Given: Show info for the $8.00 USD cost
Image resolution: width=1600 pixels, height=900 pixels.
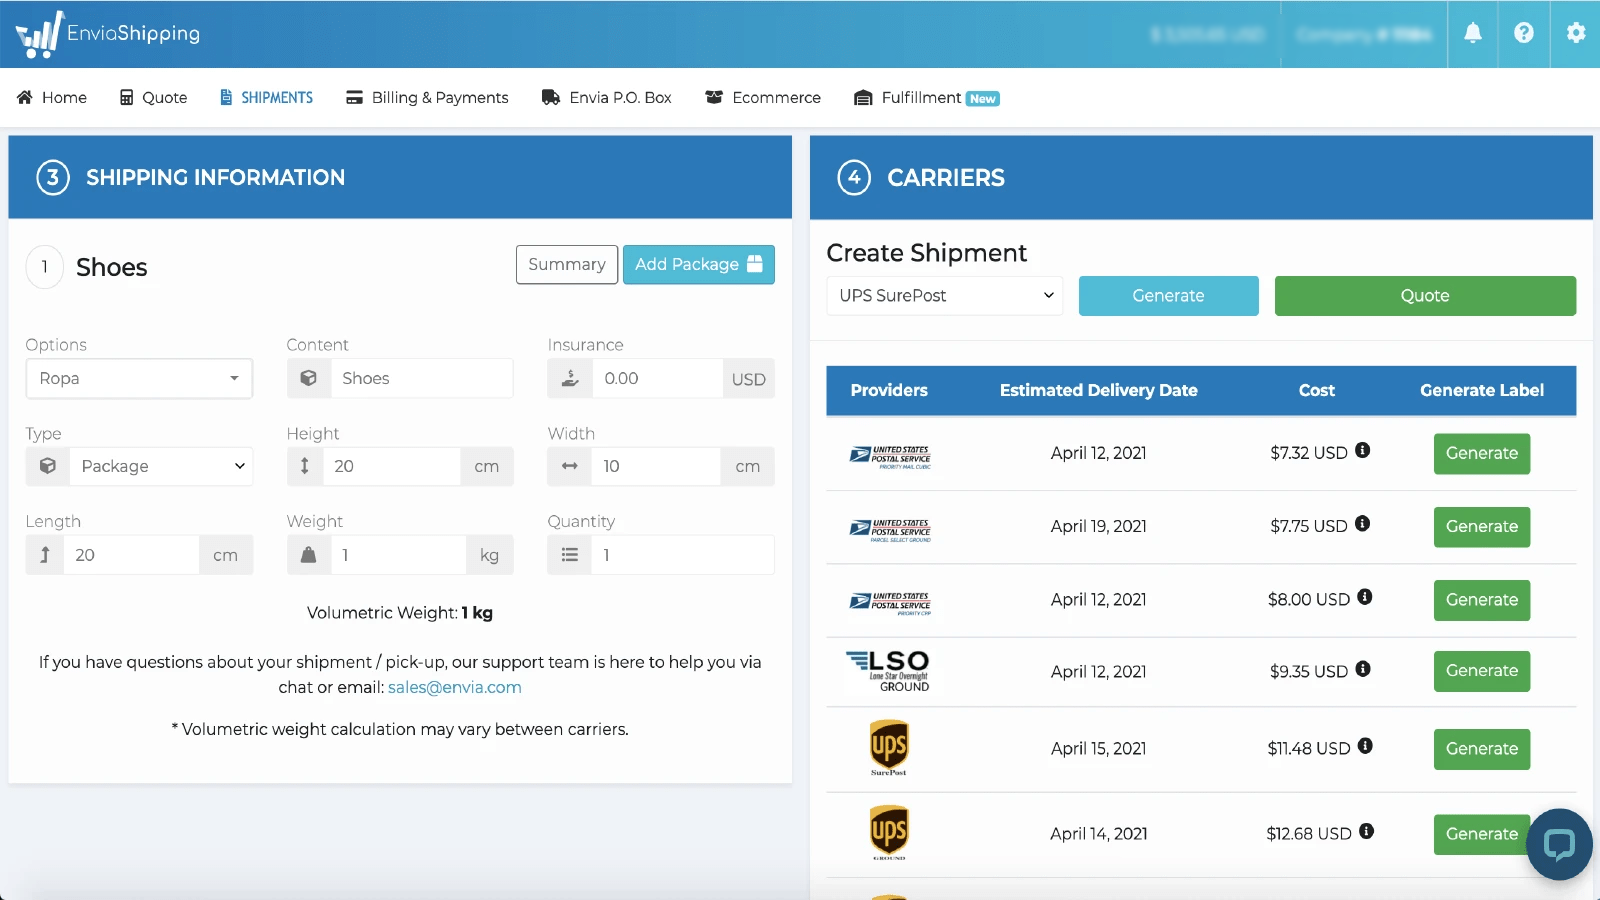Looking at the screenshot, I should [1365, 597].
